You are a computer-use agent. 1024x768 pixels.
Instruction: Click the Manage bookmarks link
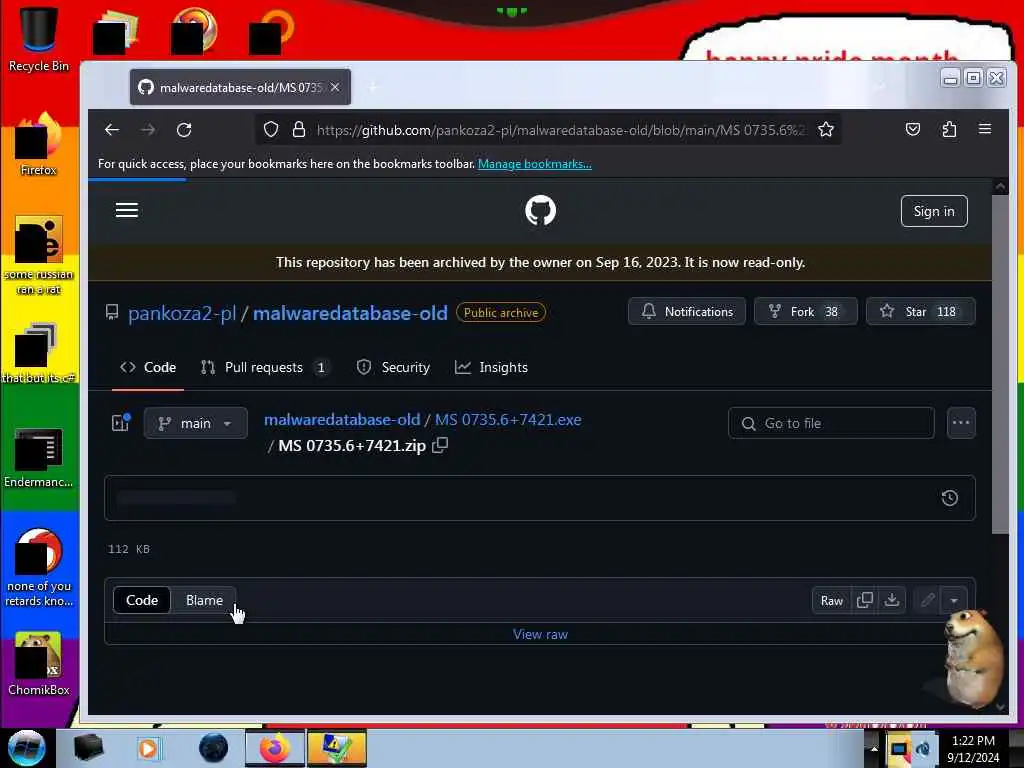pos(535,164)
